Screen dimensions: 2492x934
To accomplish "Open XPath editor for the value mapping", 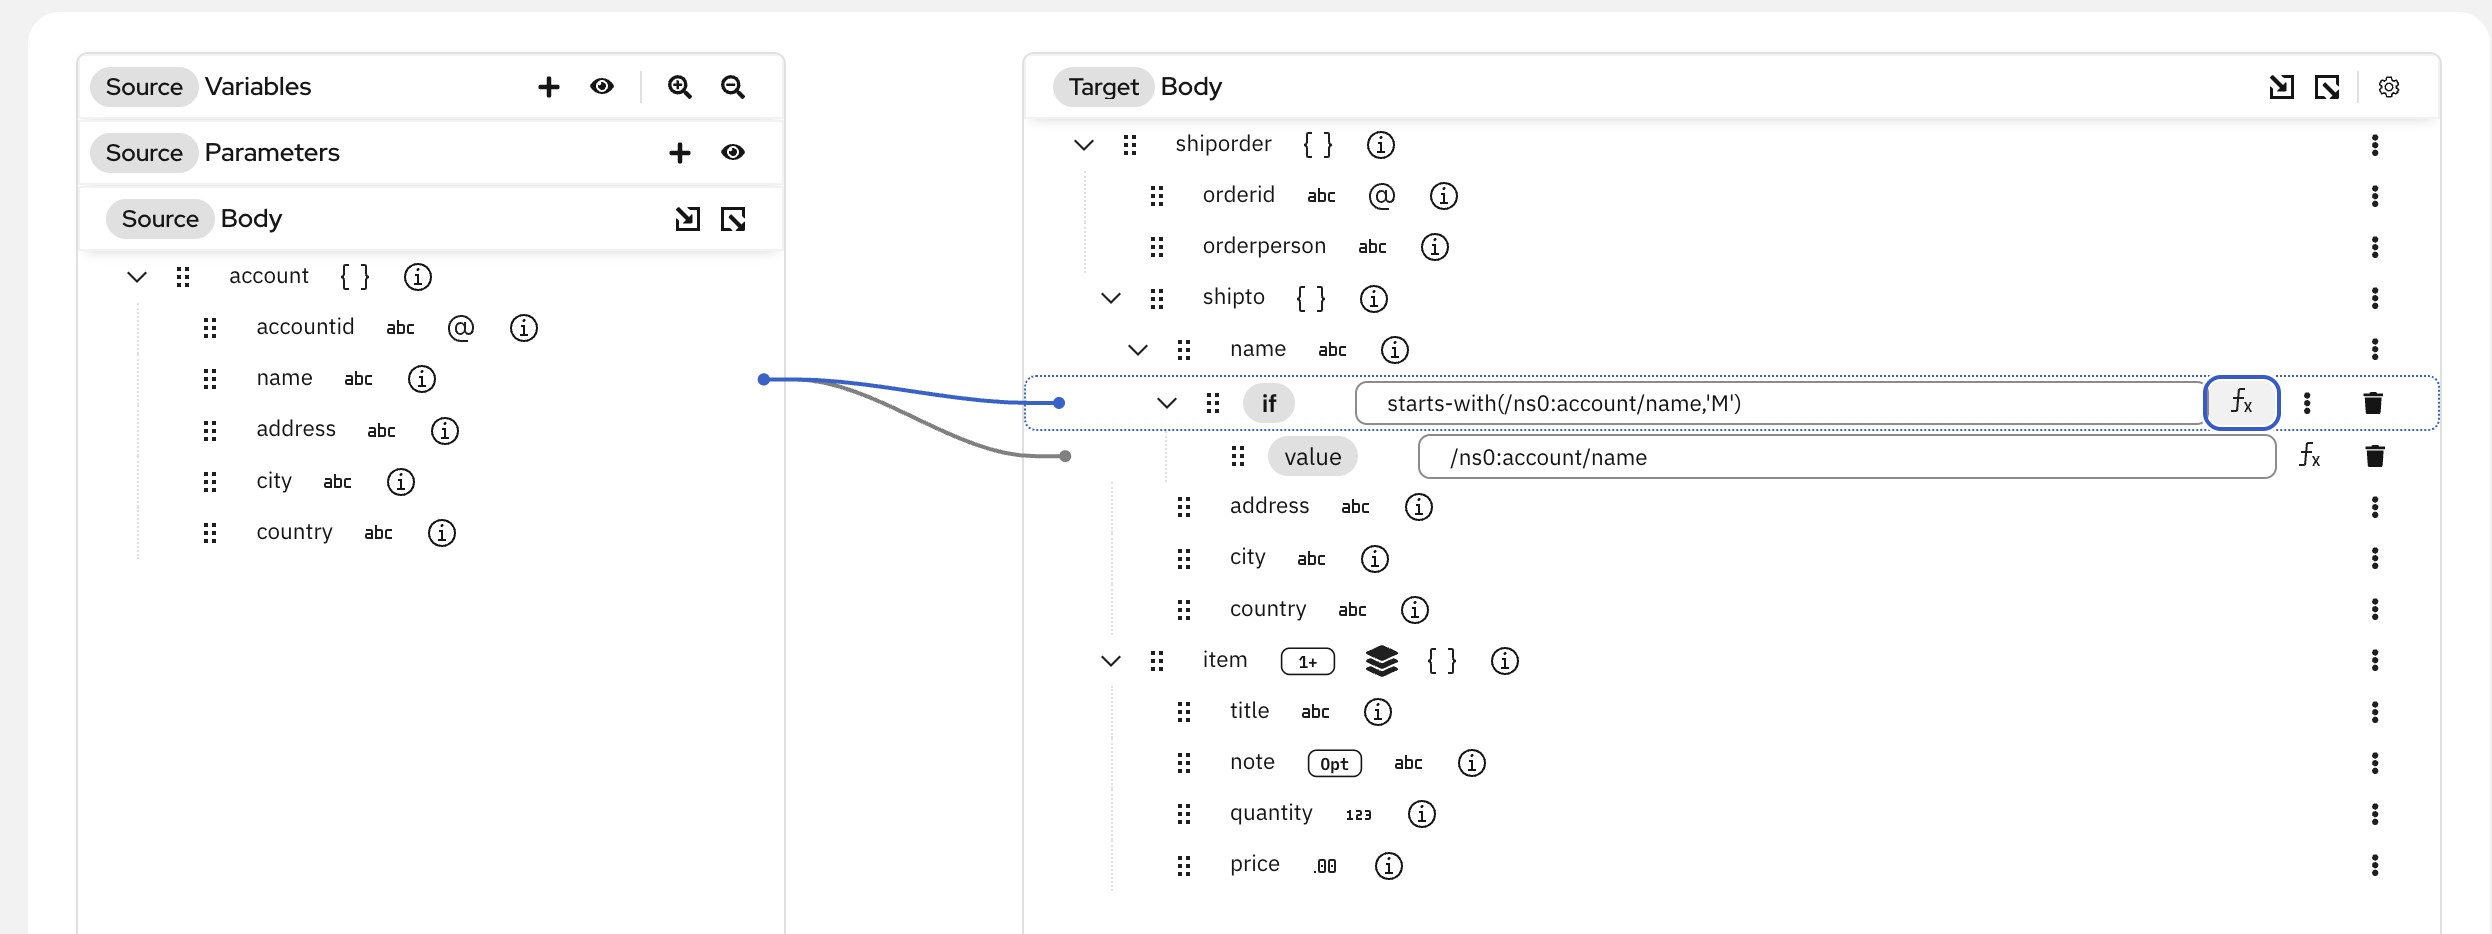I will pos(2309,457).
